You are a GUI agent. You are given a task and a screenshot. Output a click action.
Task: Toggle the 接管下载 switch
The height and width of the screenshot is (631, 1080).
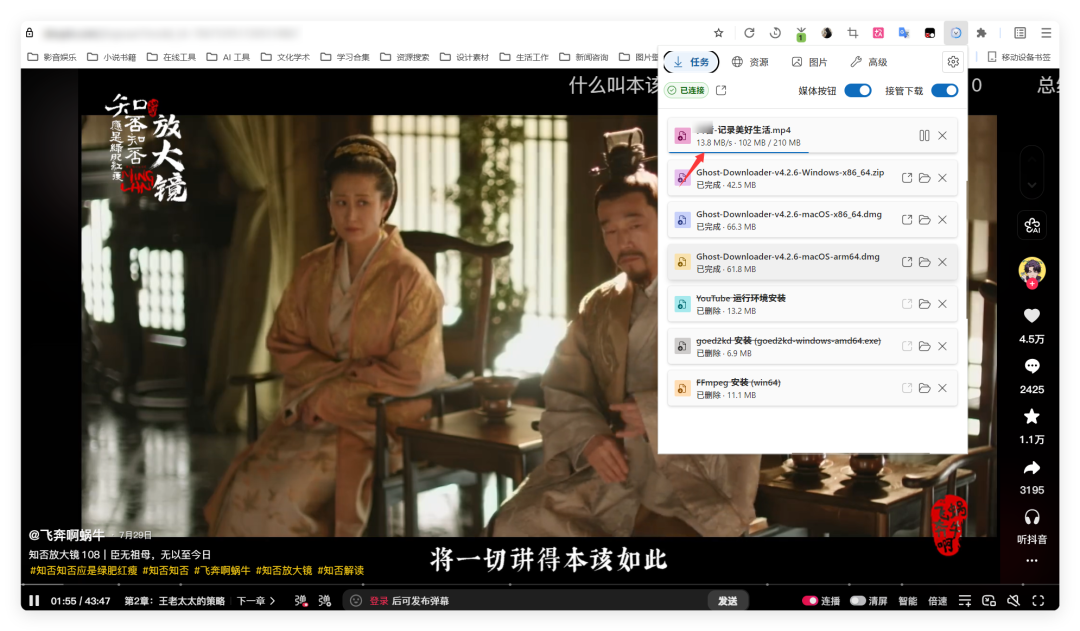[944, 90]
